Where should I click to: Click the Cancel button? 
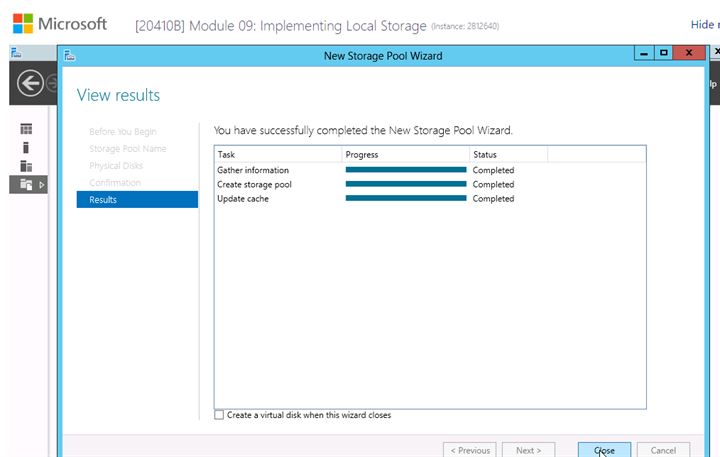pos(663,450)
